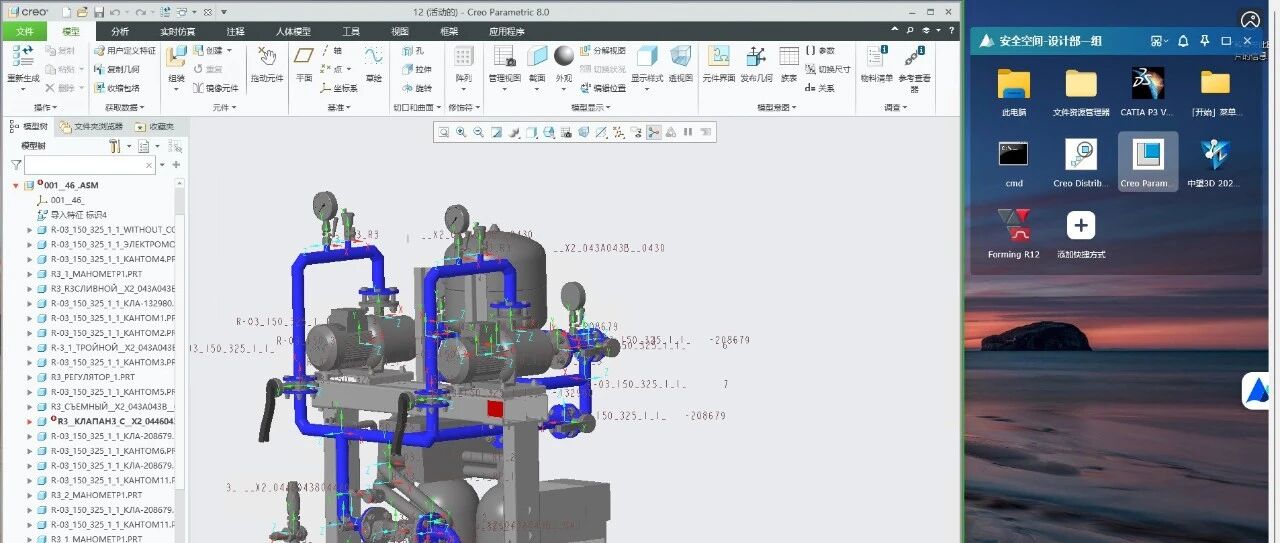Open 元件界面 (Component Interface)
The height and width of the screenshot is (543, 1280).
[x=718, y=63]
